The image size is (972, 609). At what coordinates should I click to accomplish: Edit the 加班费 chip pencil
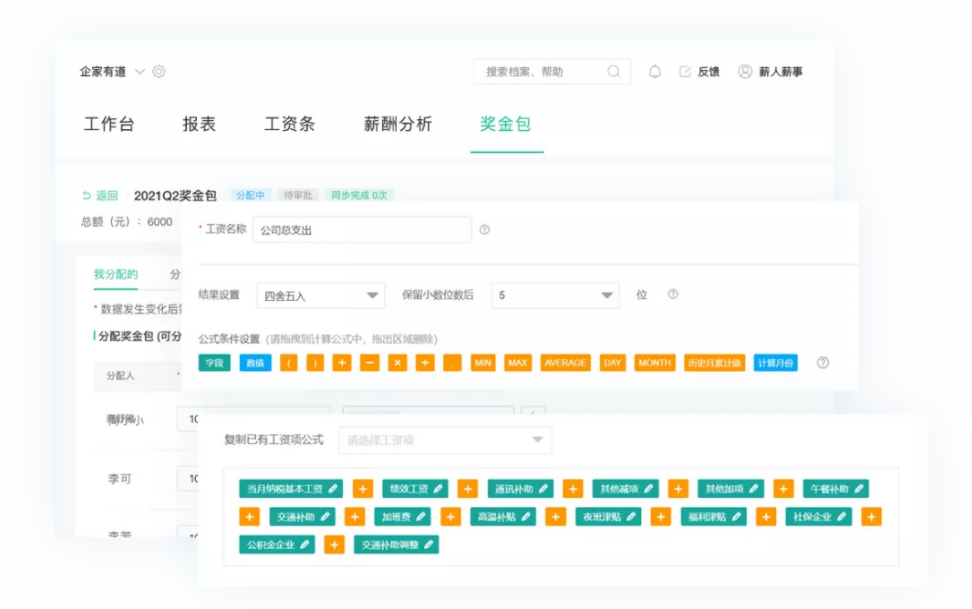tap(421, 517)
